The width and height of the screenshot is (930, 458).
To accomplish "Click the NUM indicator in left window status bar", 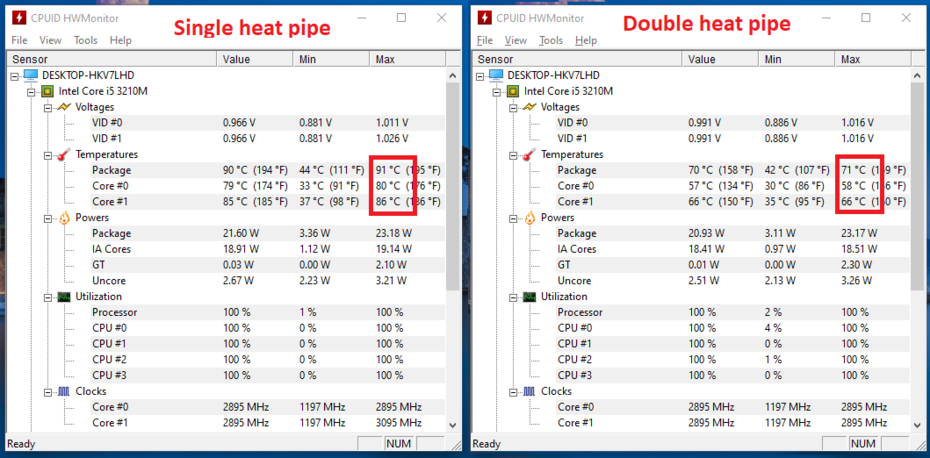I will 398,444.
